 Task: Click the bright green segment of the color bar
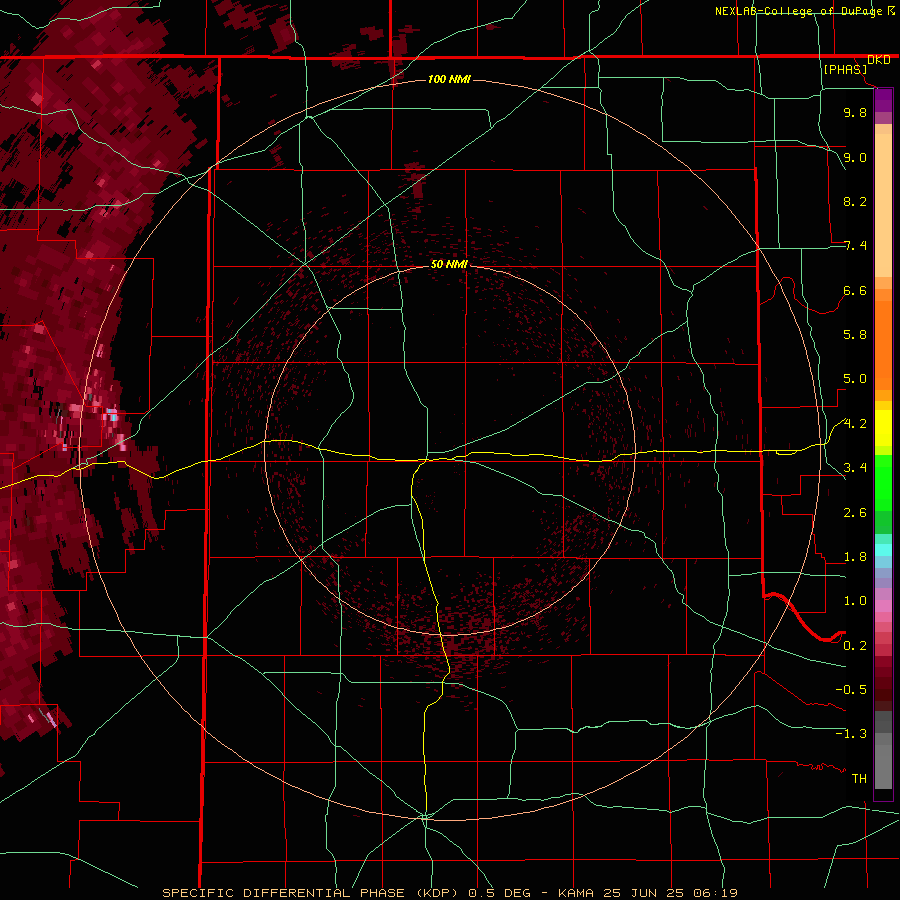tap(883, 482)
